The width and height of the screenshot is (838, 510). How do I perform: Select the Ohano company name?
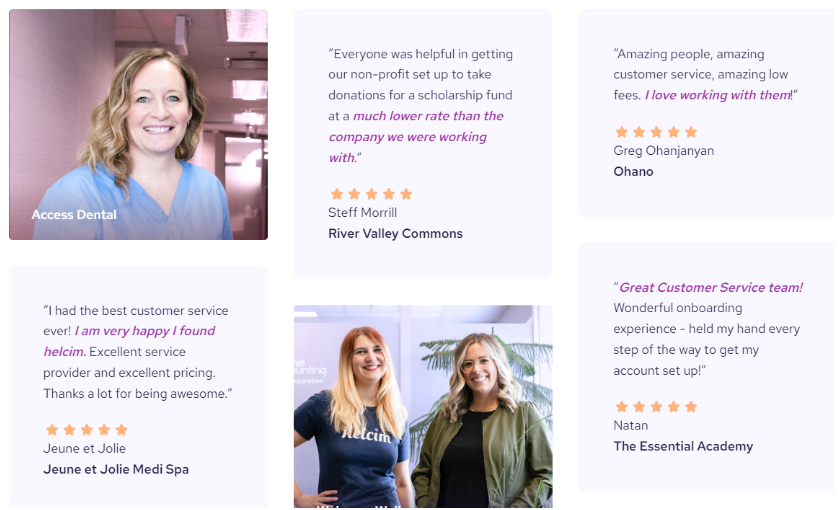[x=633, y=172]
